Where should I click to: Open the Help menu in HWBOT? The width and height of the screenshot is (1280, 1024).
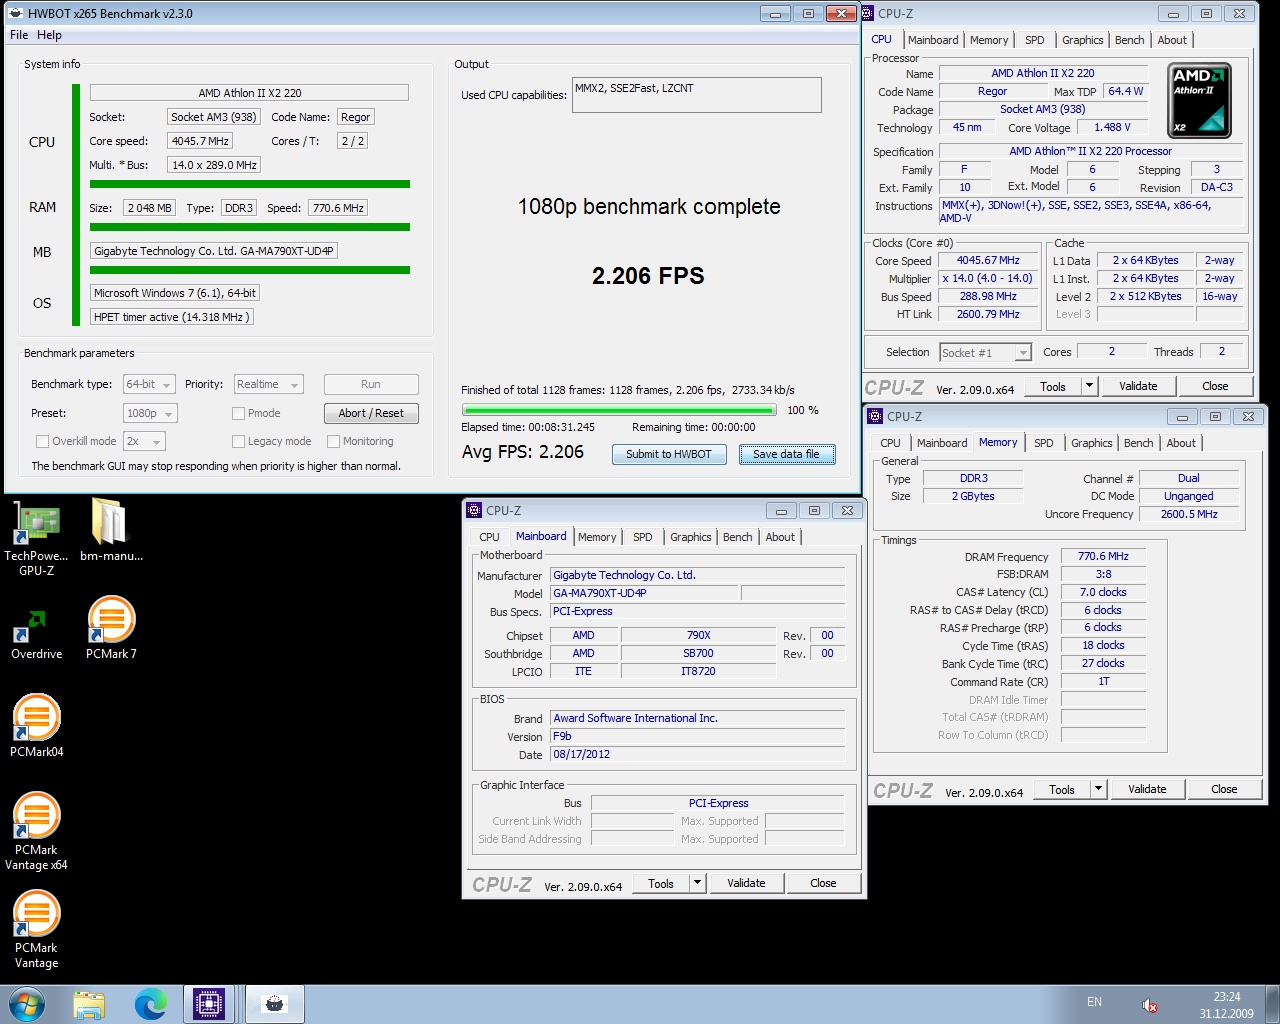click(49, 35)
